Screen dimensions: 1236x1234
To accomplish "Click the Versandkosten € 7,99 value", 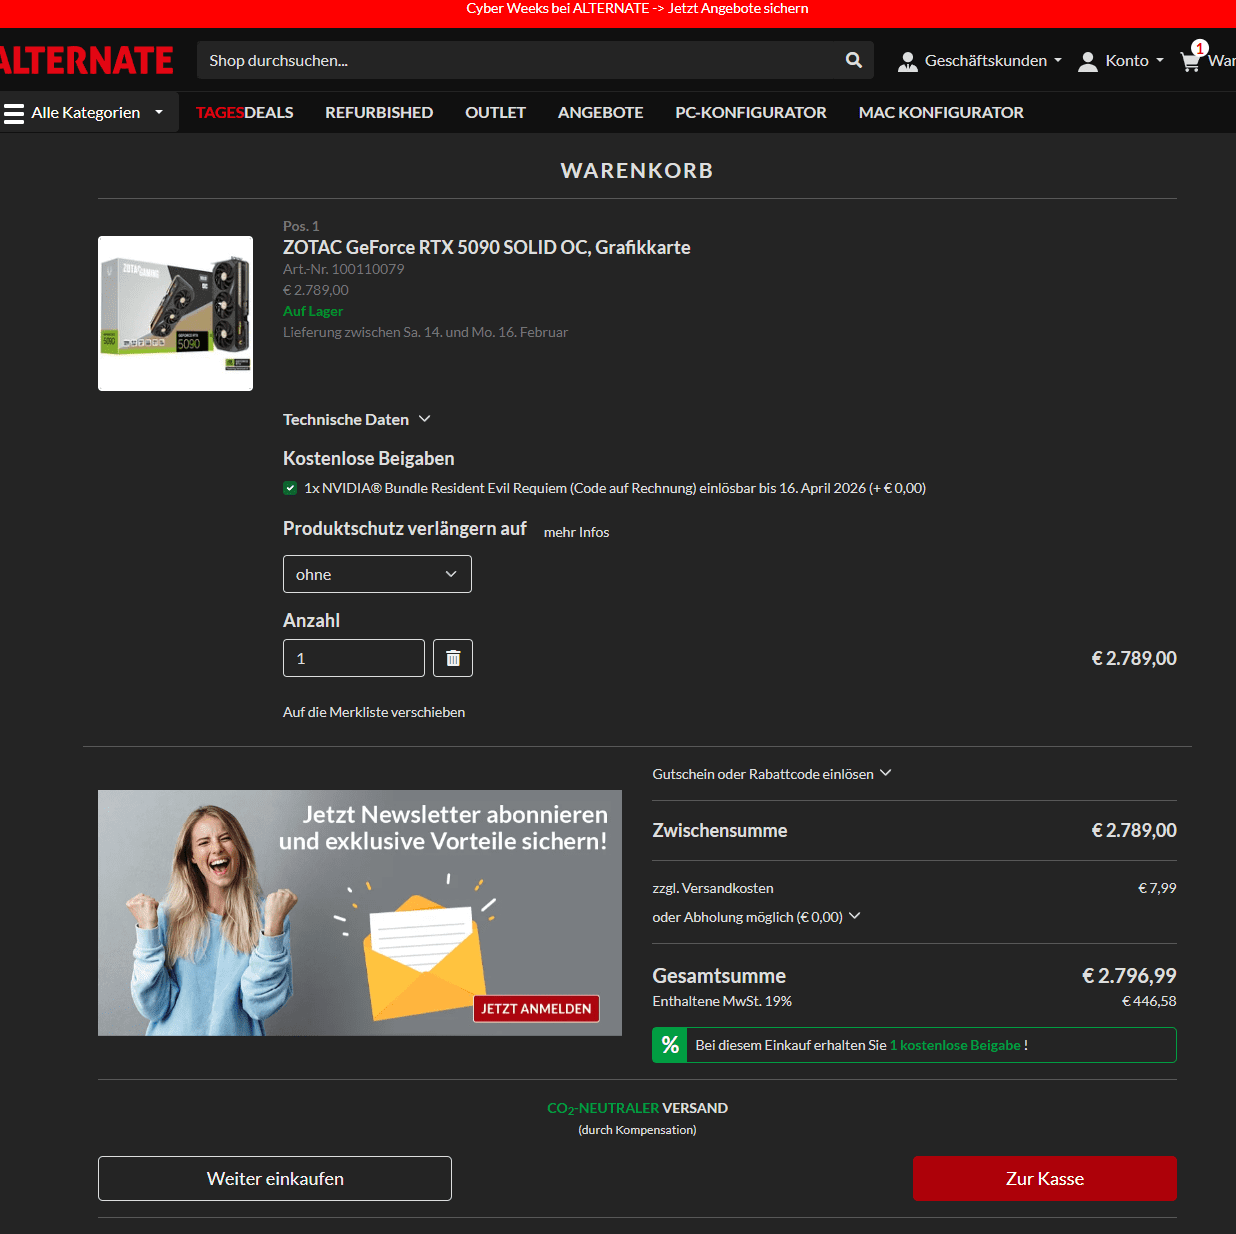I will coord(1157,888).
